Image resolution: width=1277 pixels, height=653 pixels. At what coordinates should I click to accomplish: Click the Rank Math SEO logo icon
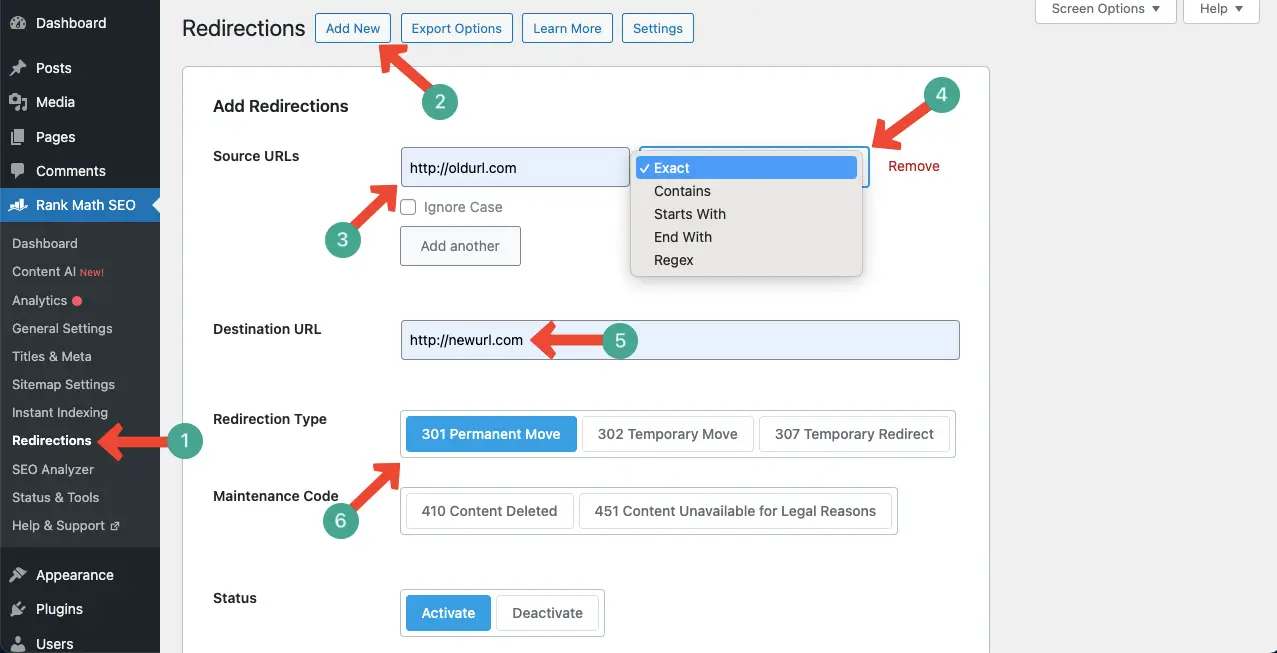coord(18,205)
